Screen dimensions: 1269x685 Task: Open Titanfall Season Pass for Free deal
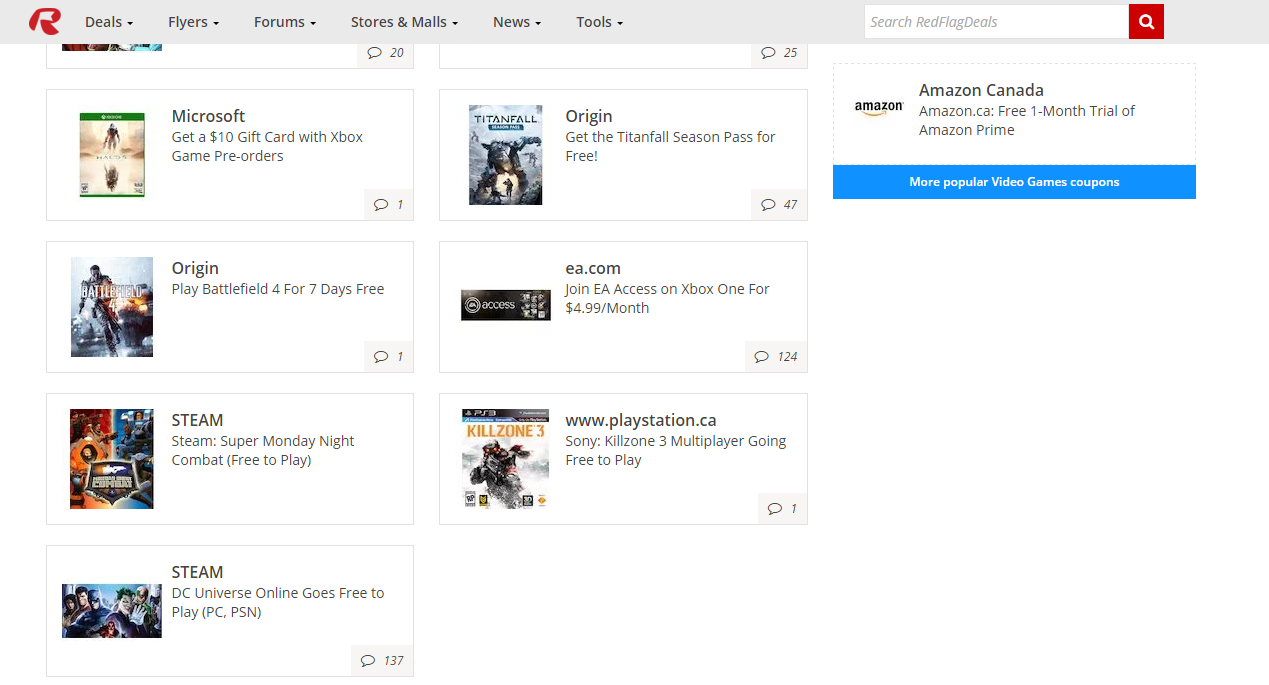[670, 146]
